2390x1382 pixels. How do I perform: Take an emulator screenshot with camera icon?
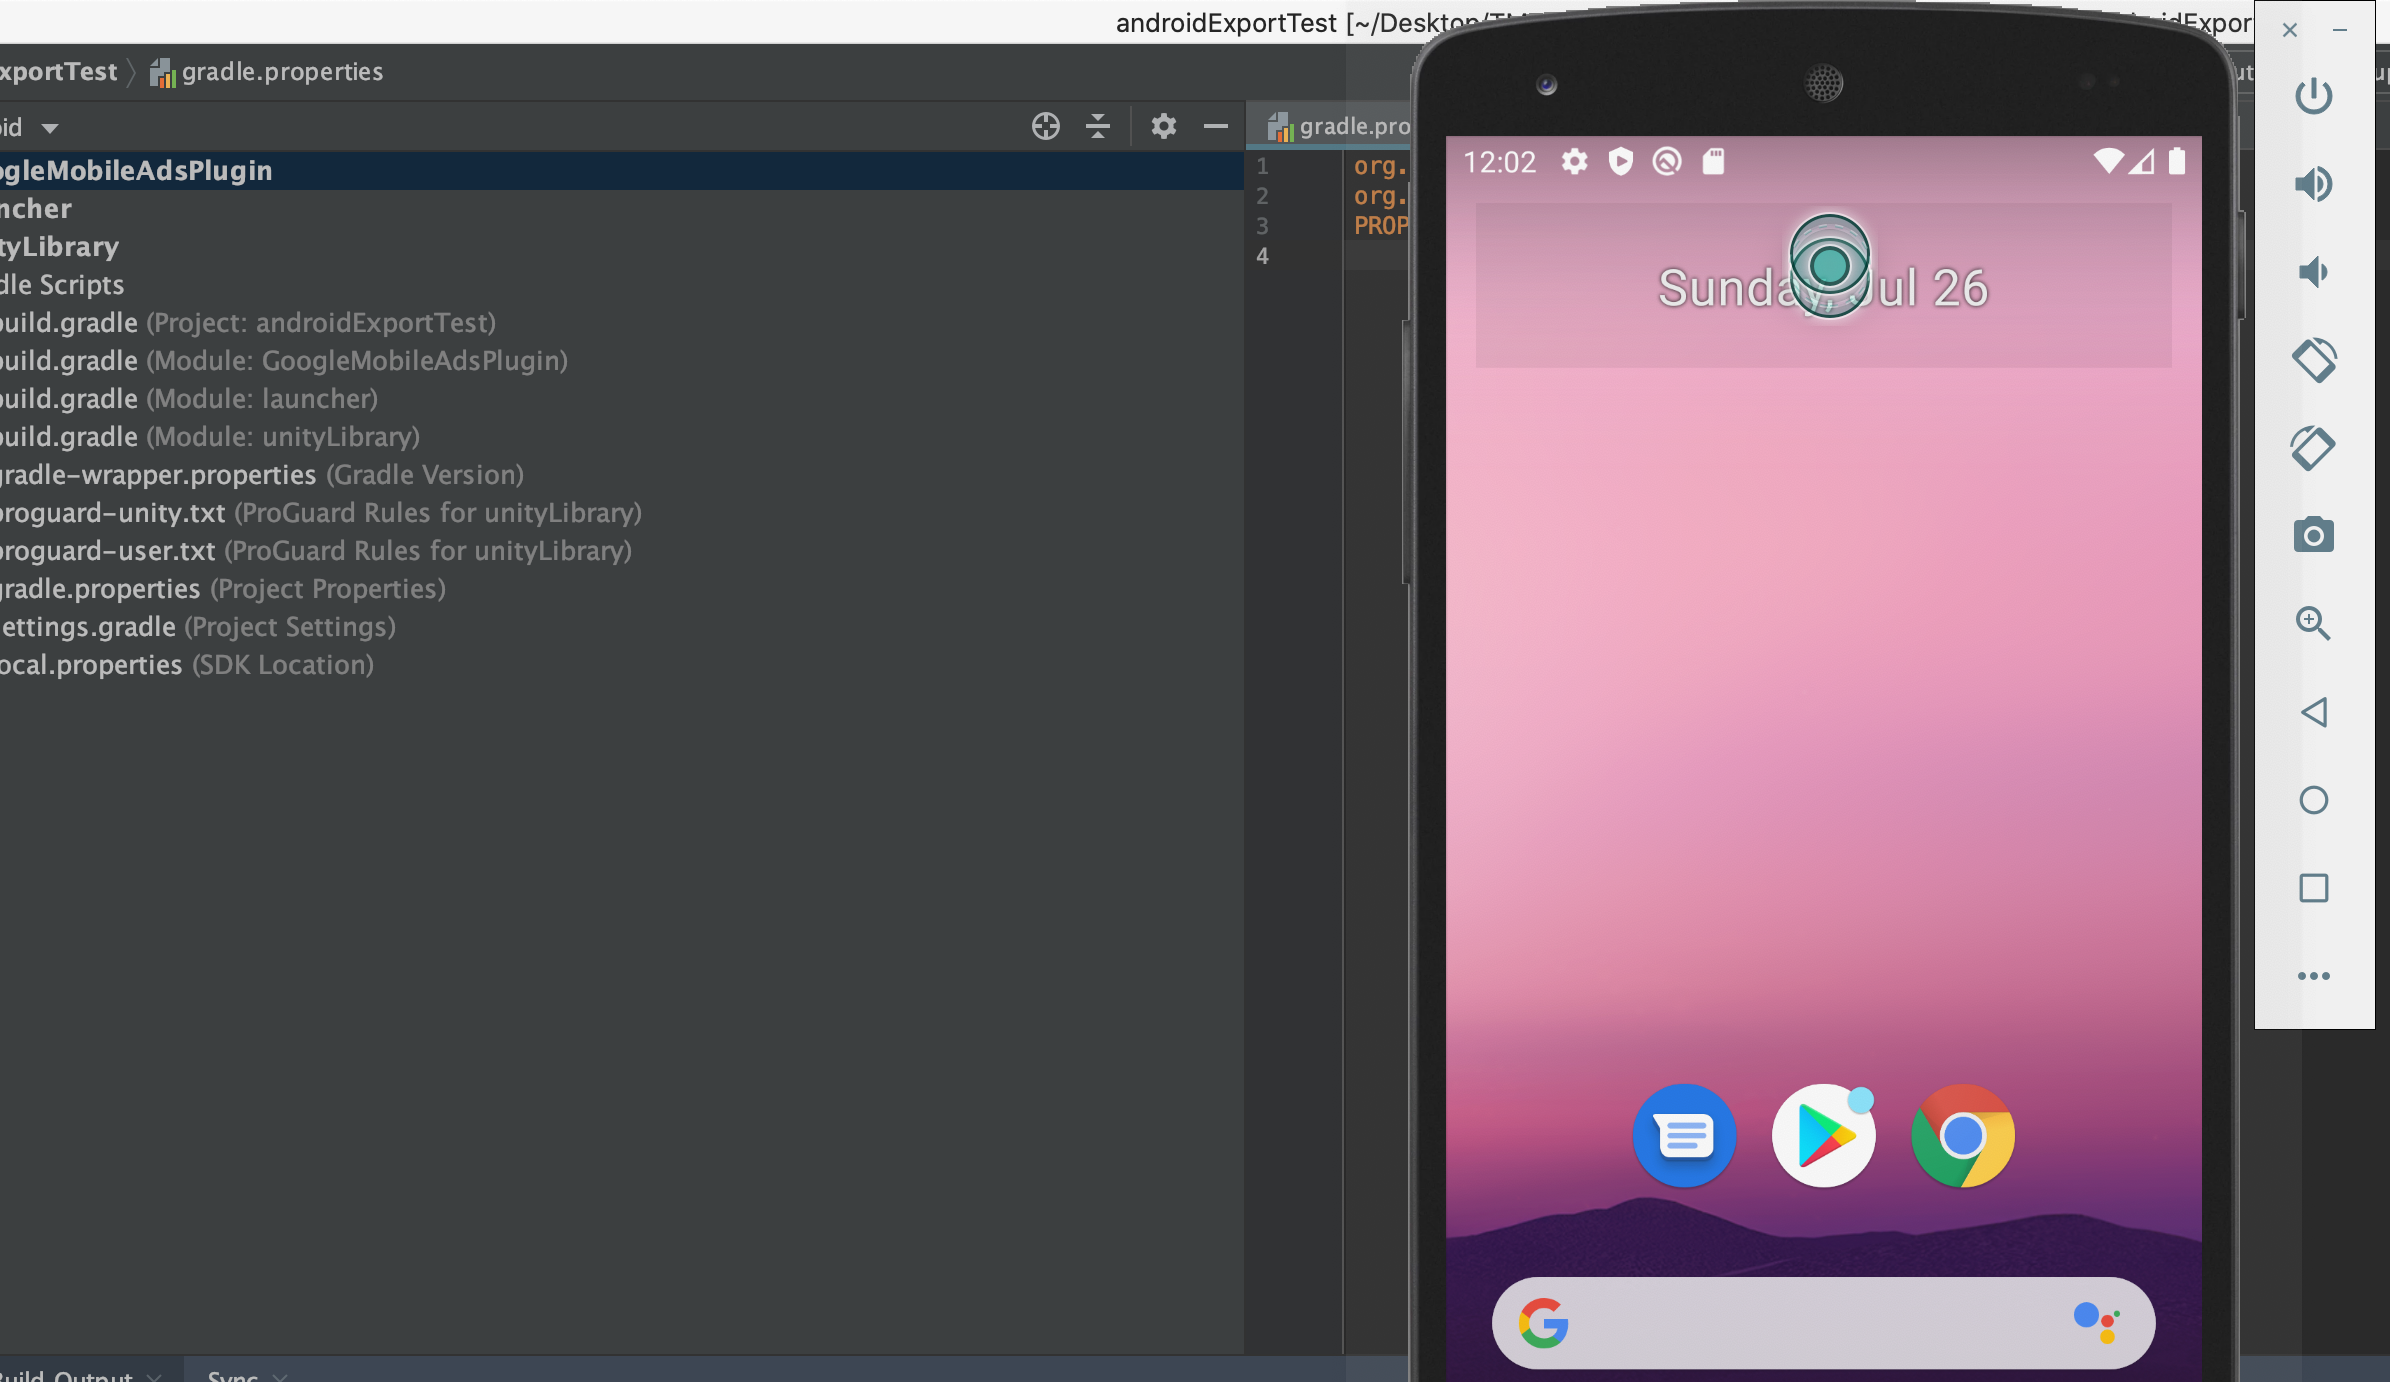point(2313,536)
